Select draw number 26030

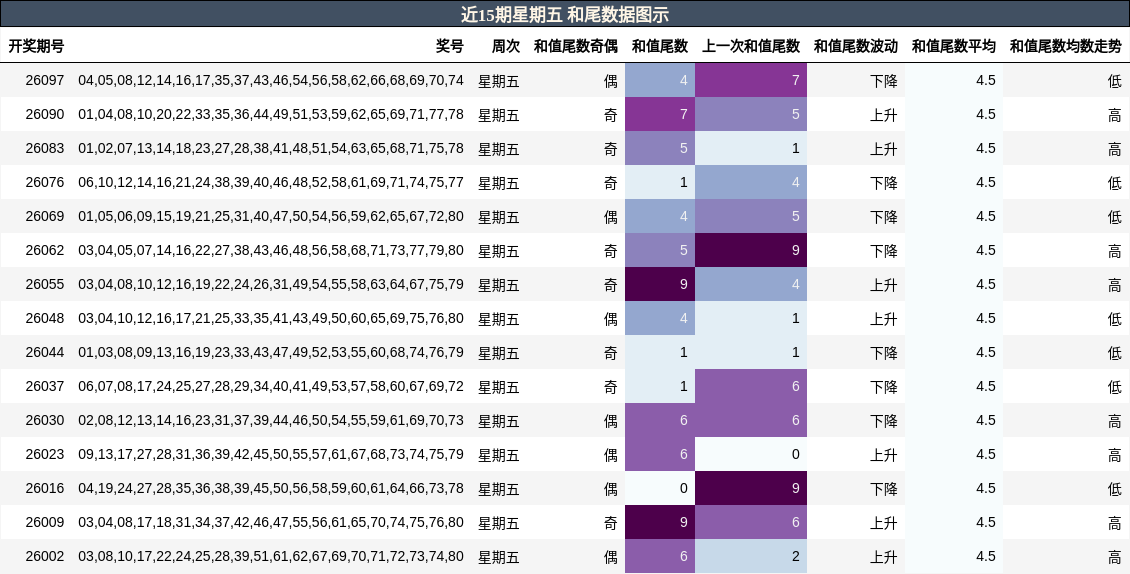pyautogui.click(x=45, y=420)
